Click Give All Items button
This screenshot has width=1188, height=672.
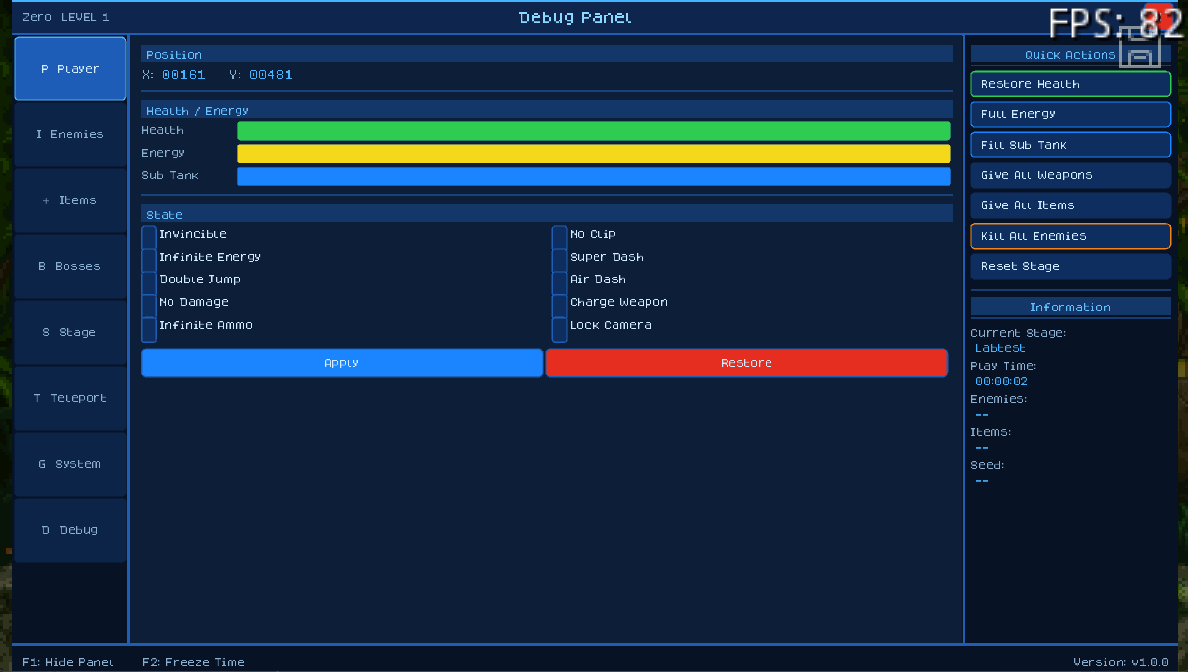tap(1071, 205)
